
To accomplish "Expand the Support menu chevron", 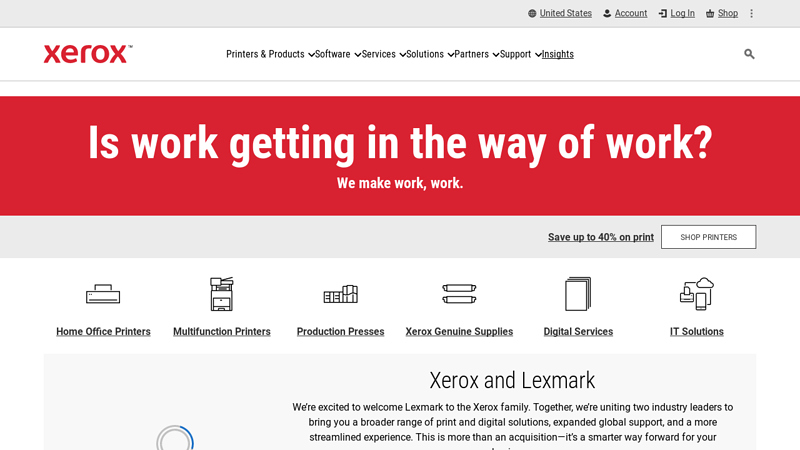I will click(538, 55).
